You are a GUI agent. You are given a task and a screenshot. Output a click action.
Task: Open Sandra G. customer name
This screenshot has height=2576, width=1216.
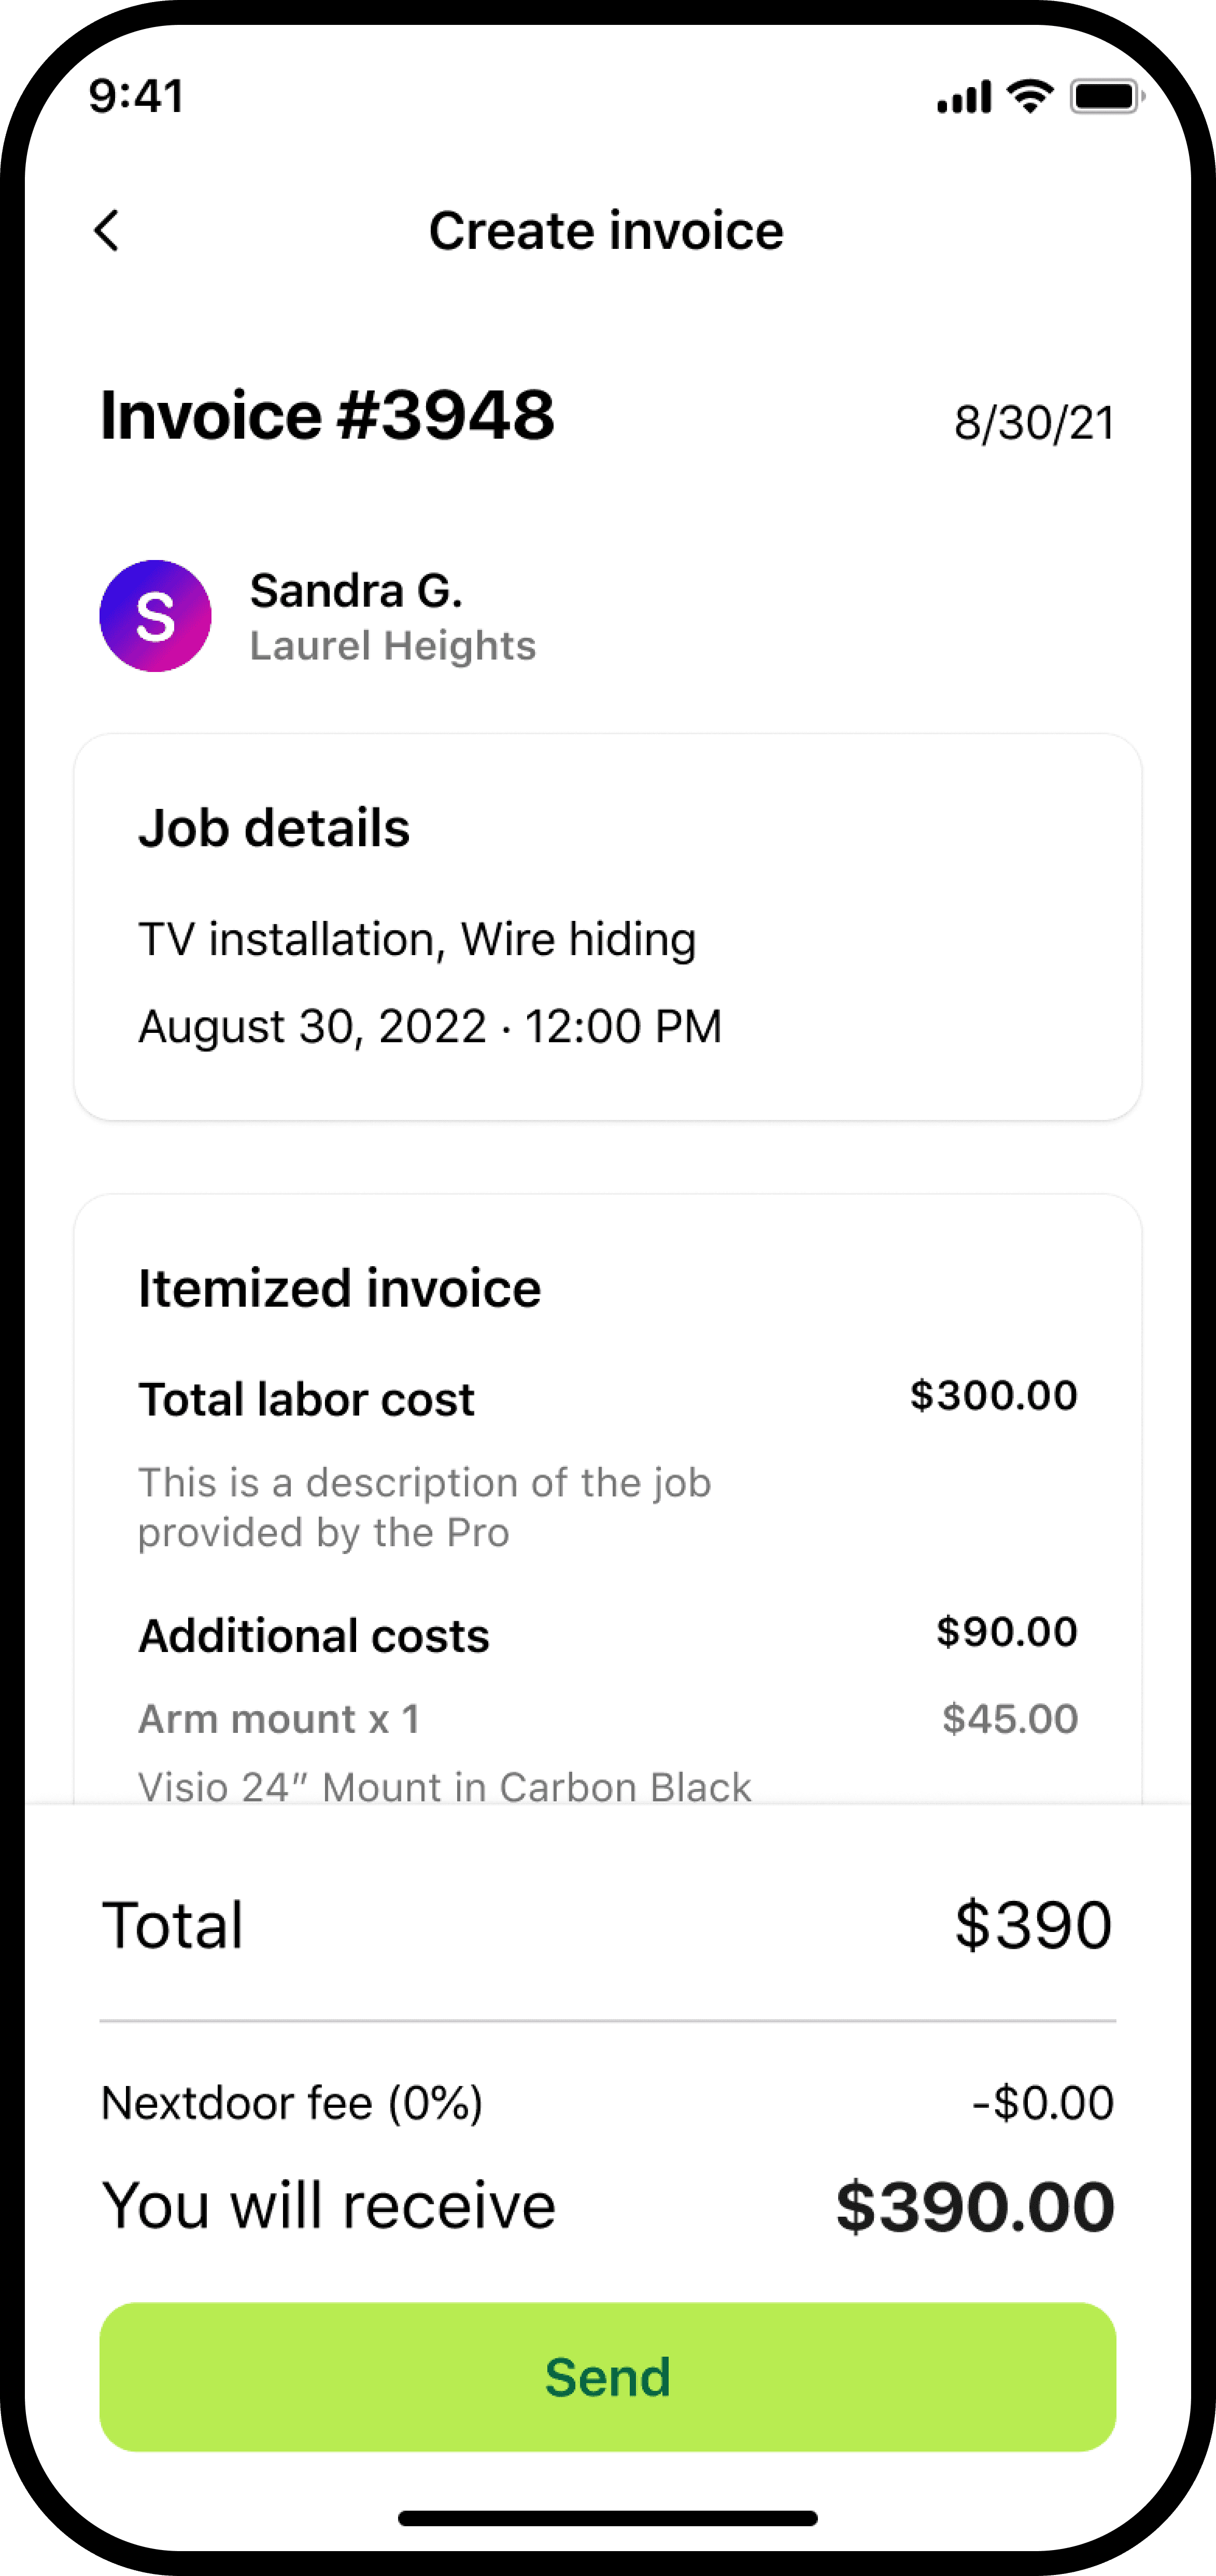[x=356, y=590]
